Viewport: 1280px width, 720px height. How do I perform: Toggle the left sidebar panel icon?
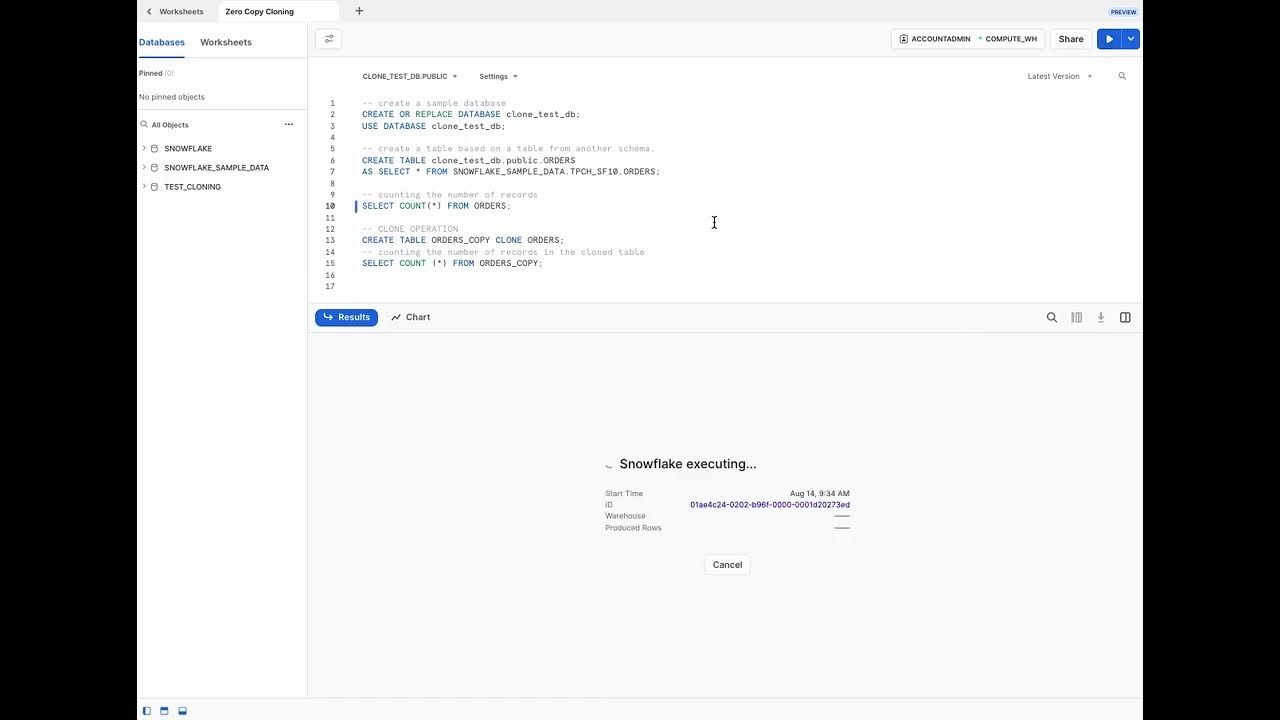(147, 711)
